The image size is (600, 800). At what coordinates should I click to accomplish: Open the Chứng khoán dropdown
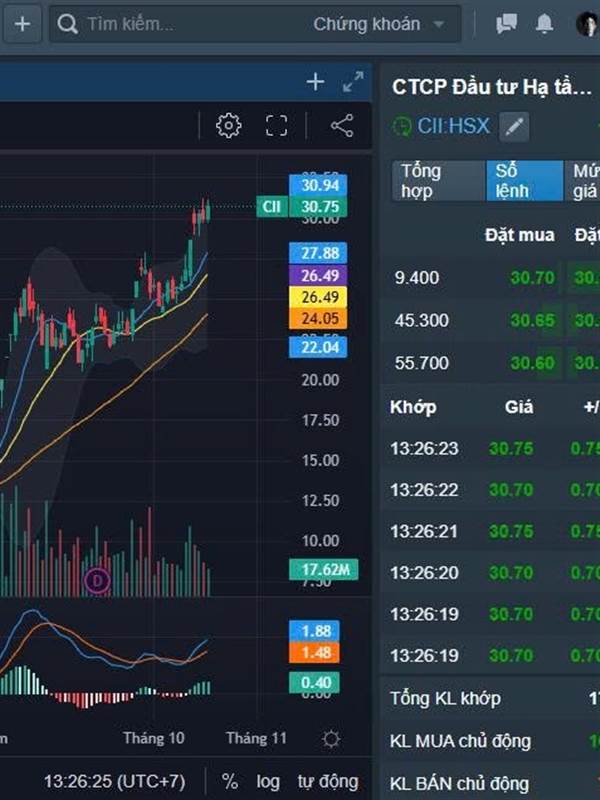coord(378,24)
